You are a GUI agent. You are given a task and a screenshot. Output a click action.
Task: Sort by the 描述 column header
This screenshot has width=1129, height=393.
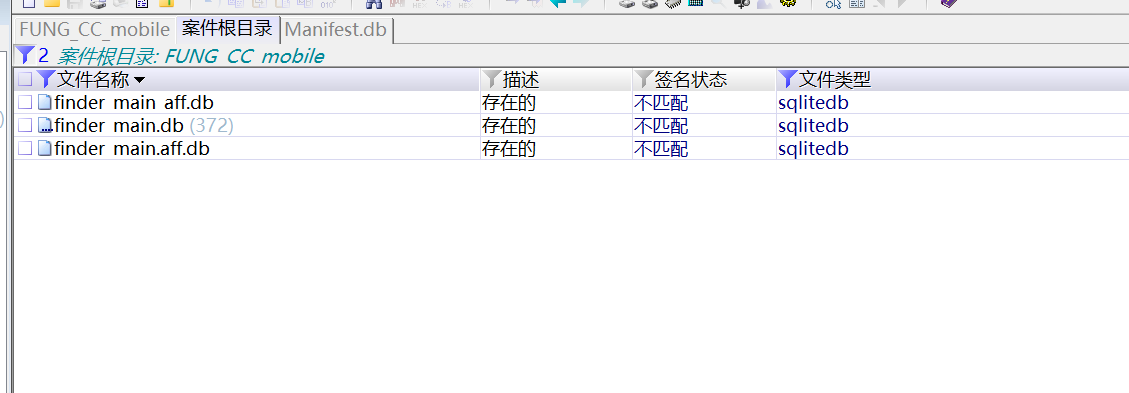pos(521,79)
